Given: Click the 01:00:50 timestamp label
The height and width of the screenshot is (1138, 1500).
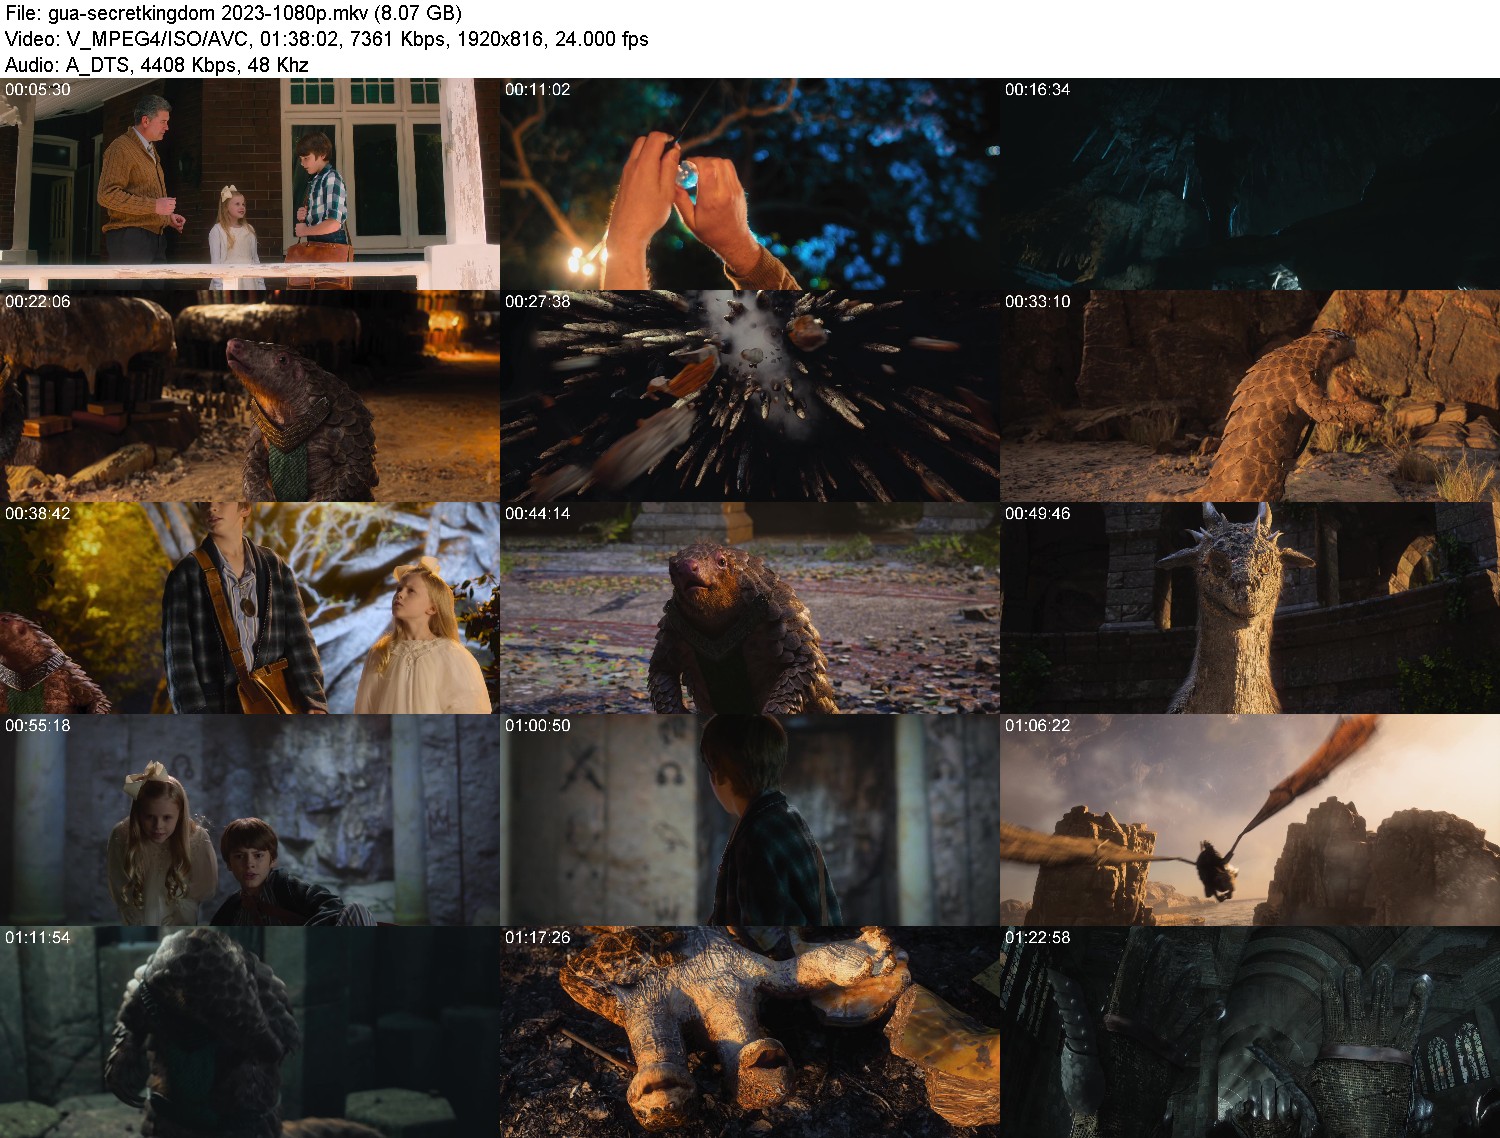Looking at the screenshot, I should (x=538, y=725).
